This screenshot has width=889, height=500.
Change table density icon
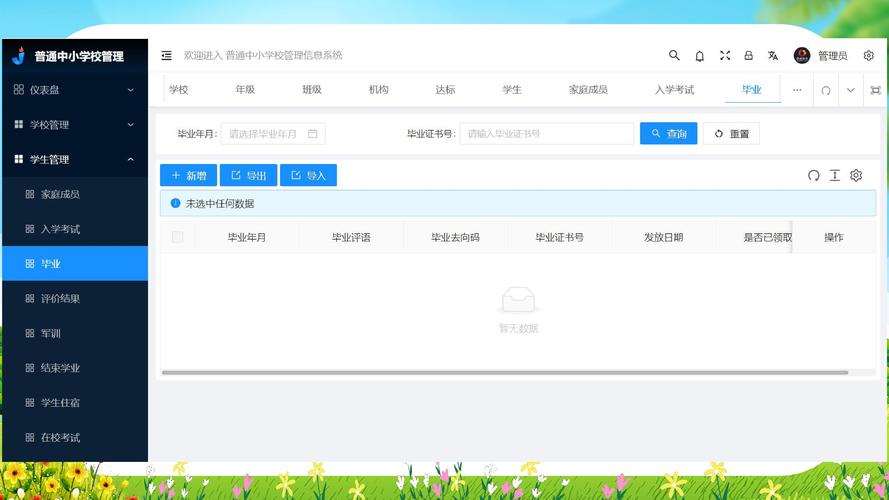[835, 175]
